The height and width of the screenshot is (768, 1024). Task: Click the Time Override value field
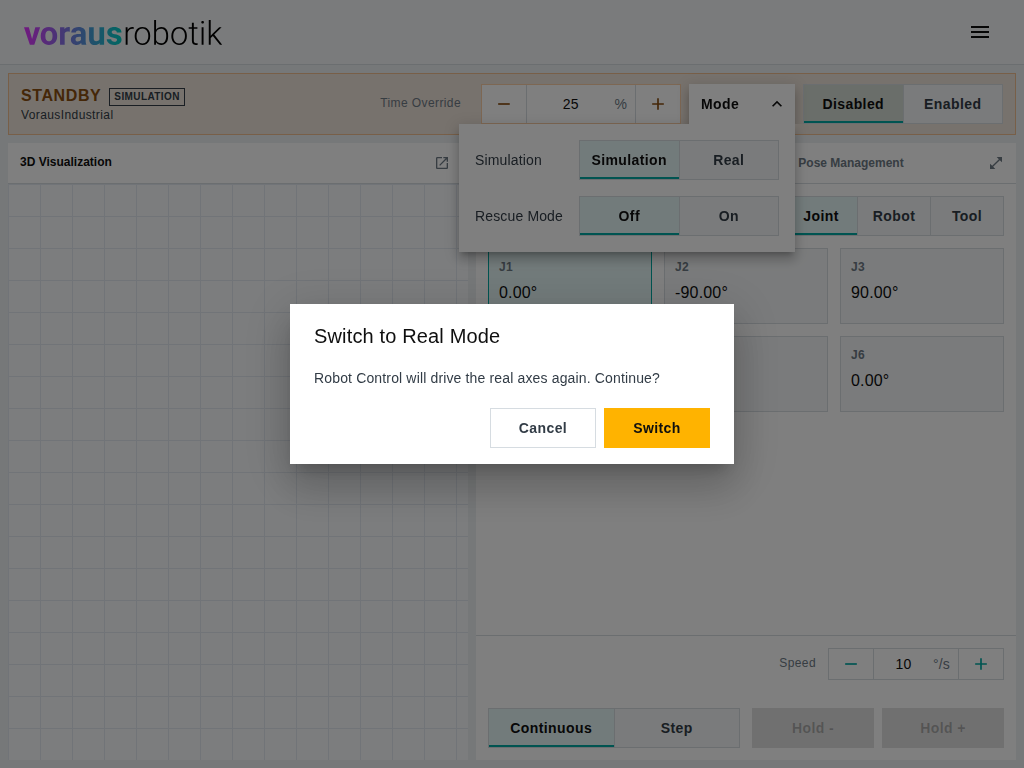point(581,104)
